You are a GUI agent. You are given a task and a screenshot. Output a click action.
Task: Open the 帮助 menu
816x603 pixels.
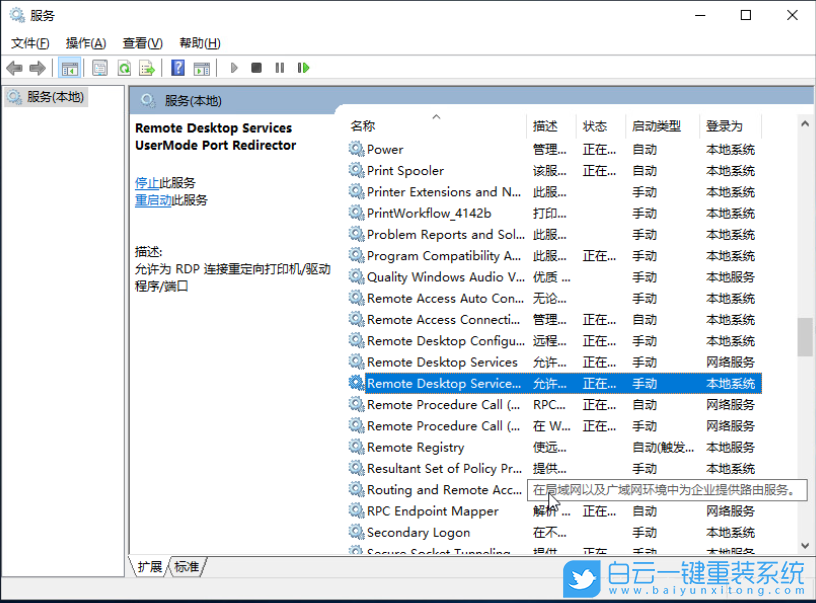[x=199, y=43]
